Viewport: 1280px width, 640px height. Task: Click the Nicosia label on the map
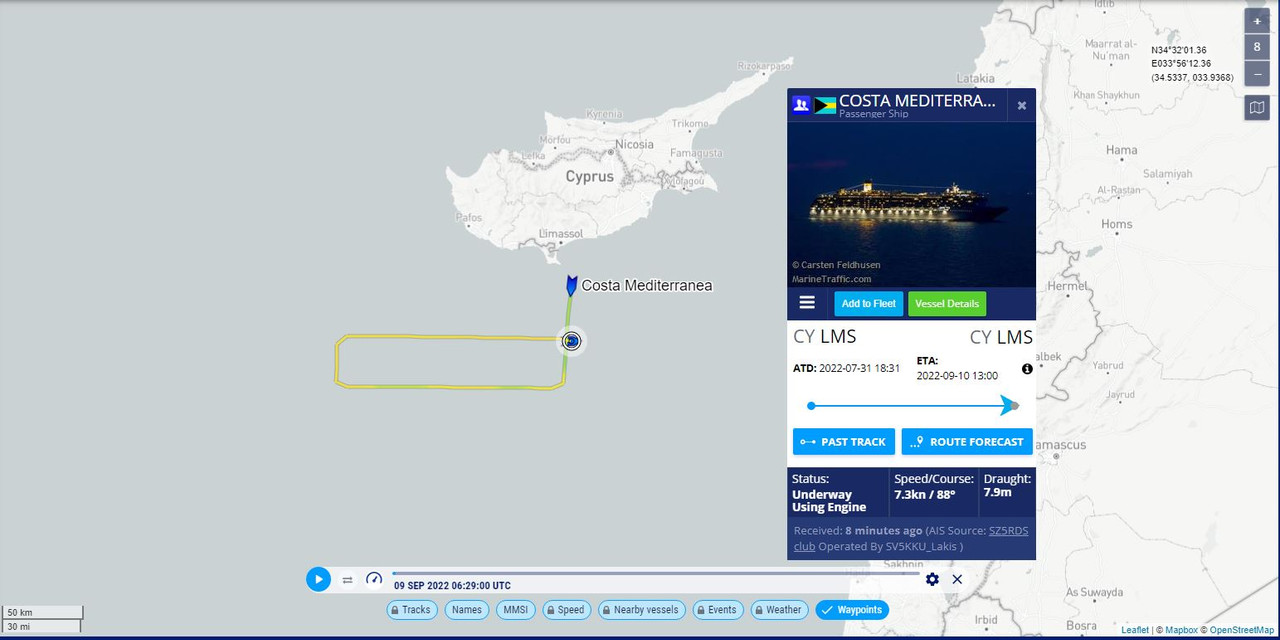point(635,144)
